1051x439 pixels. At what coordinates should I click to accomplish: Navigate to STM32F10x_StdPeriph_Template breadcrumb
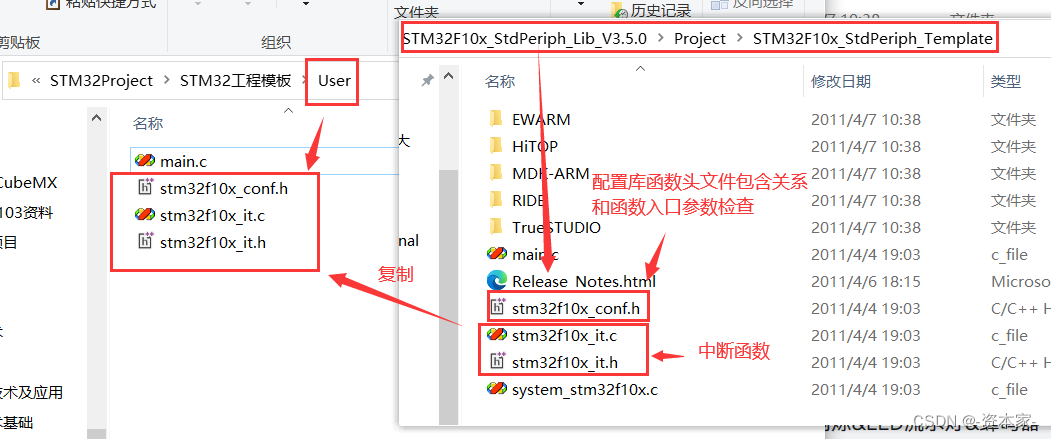[873, 39]
